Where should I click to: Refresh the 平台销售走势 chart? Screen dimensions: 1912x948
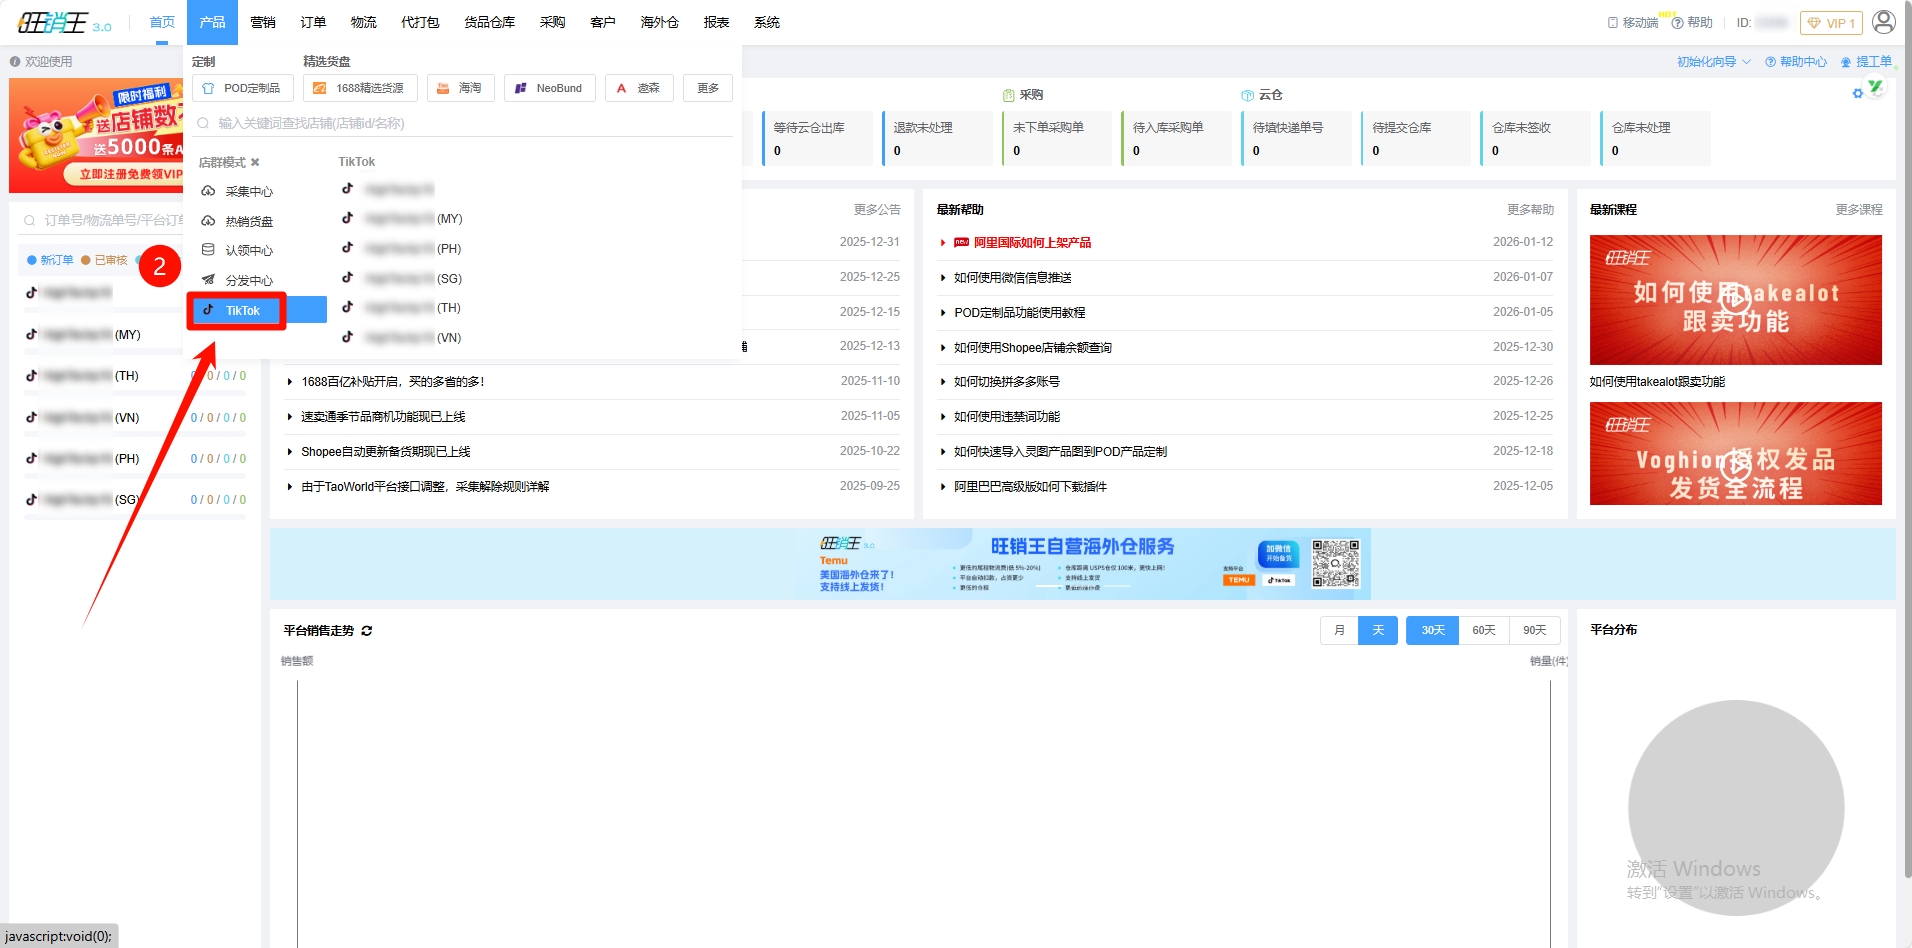point(367,631)
